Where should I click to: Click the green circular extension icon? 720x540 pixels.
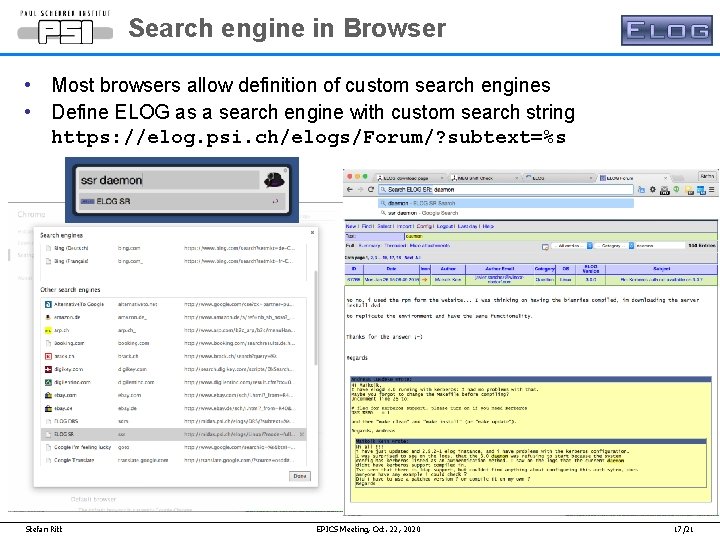[676, 189]
